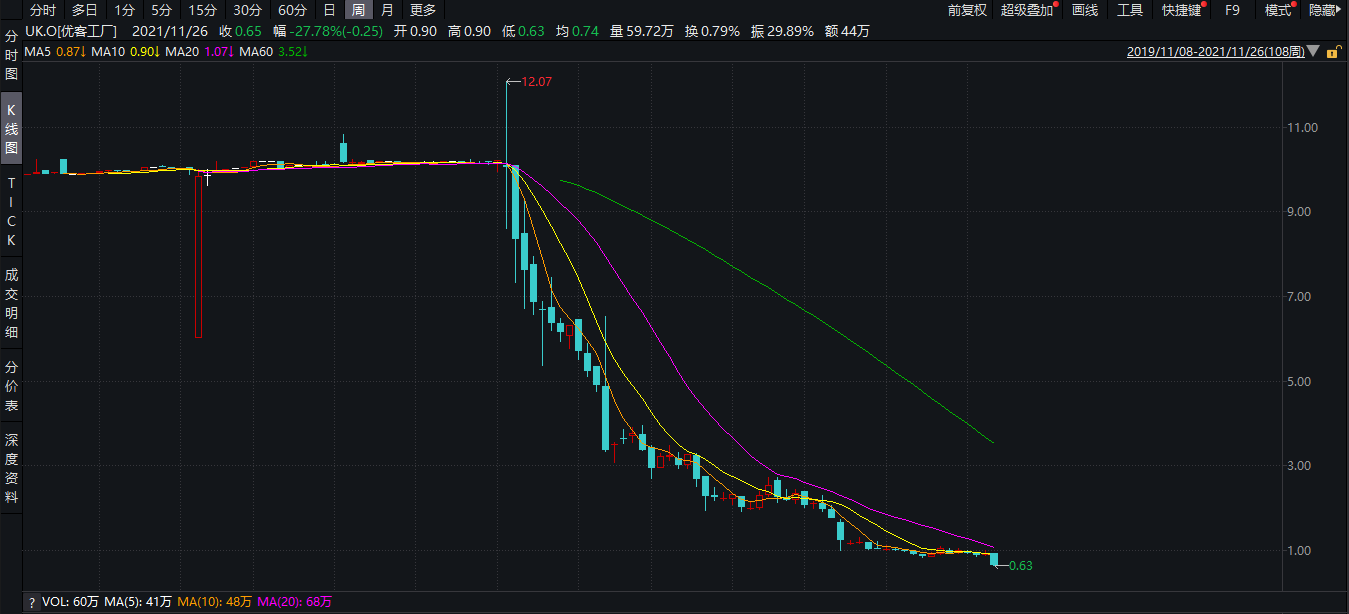Open the 深度资料 side tab
The height and width of the screenshot is (614, 1349).
11,468
